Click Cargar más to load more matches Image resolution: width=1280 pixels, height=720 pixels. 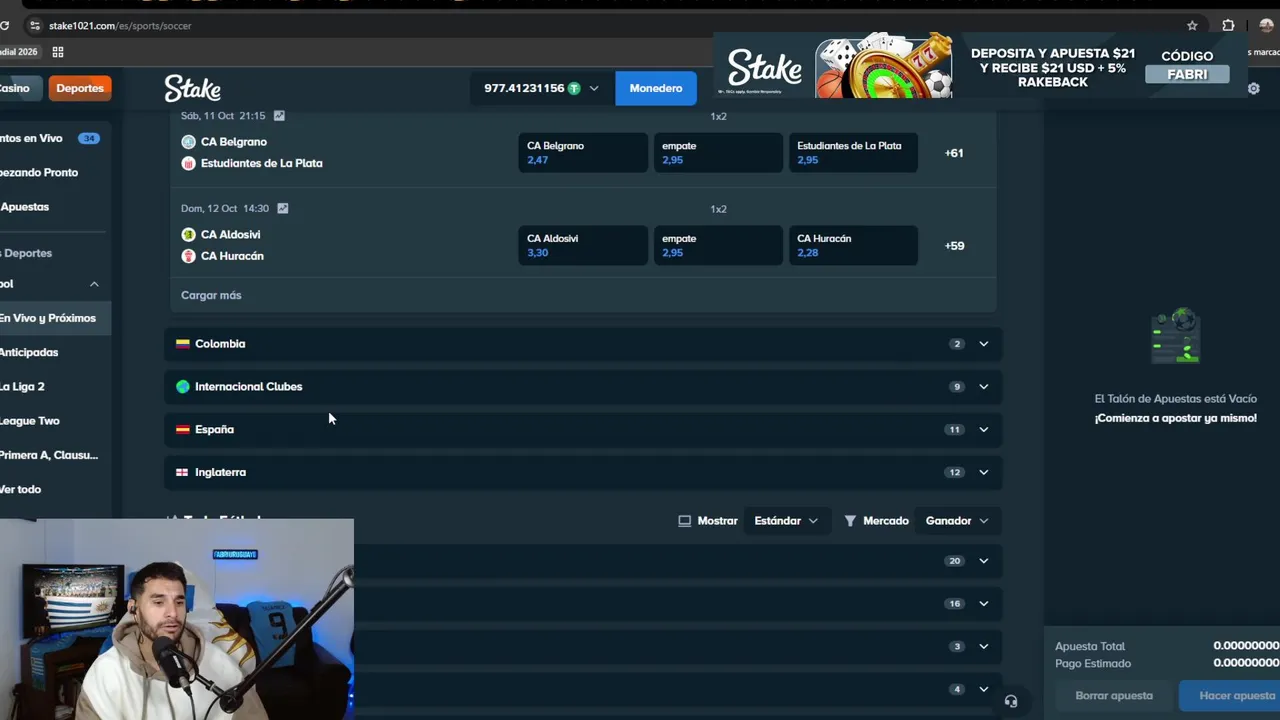(211, 295)
